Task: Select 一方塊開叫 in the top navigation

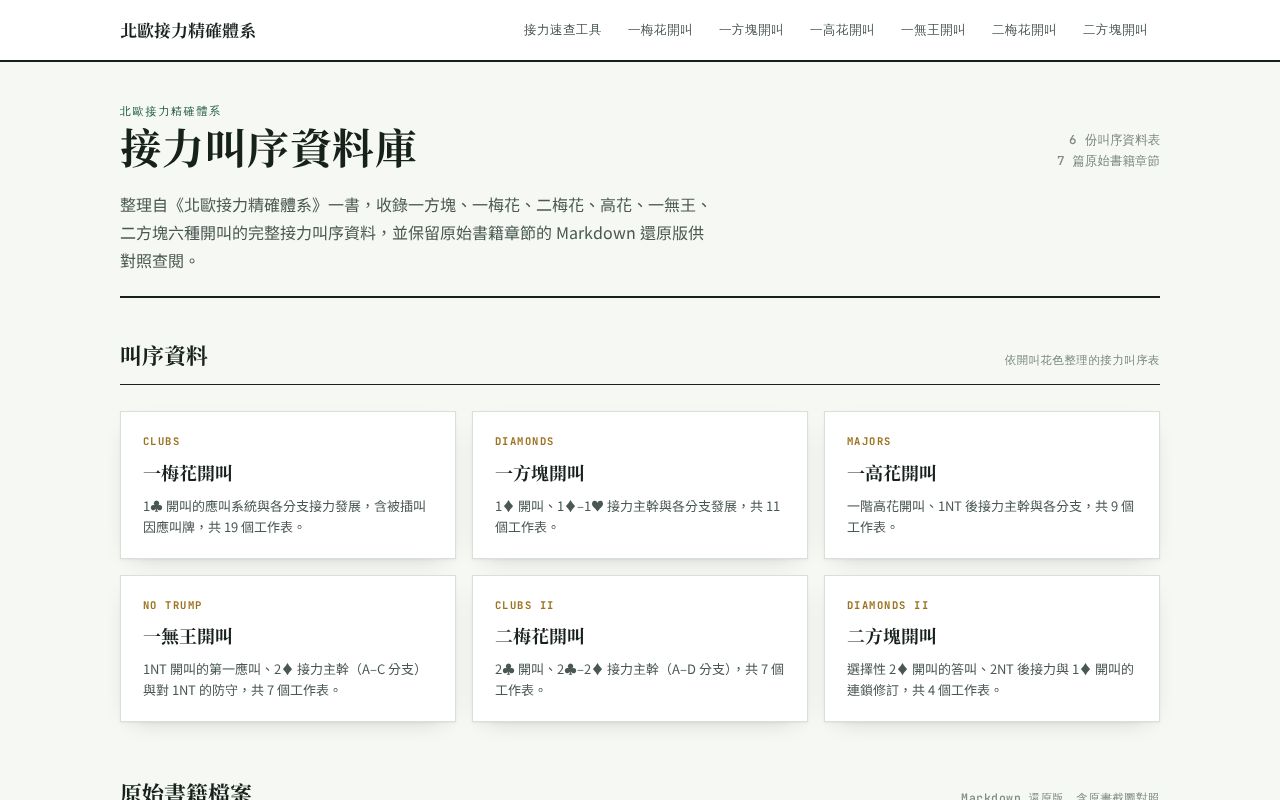Action: click(x=751, y=30)
